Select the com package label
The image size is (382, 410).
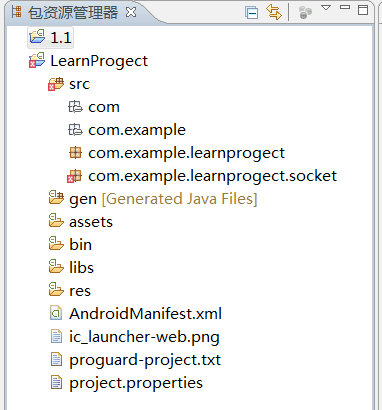(x=104, y=107)
